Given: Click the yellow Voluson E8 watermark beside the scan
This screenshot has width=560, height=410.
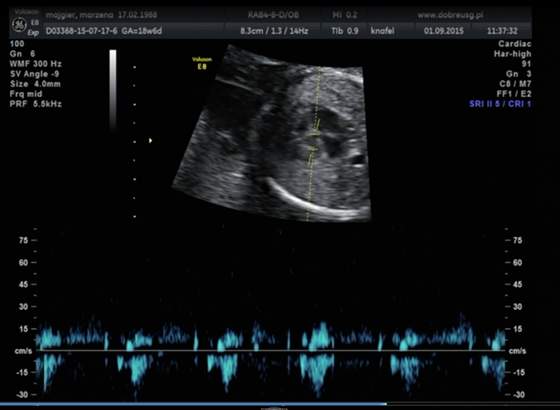Looking at the screenshot, I should pos(202,63).
